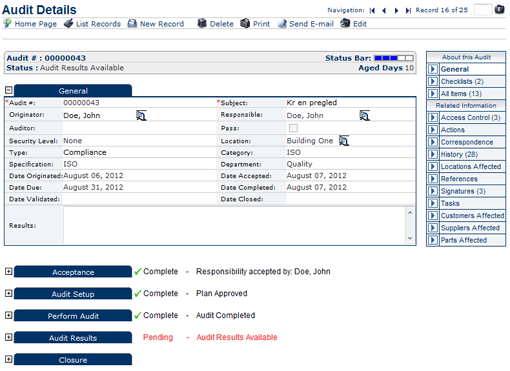Go to previous record arrow

pos(384,11)
